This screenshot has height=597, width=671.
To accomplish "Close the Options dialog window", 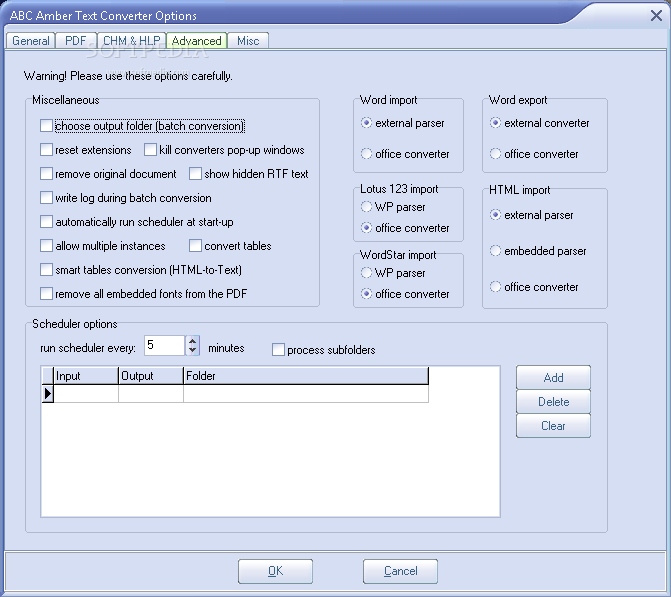I will 656,16.
